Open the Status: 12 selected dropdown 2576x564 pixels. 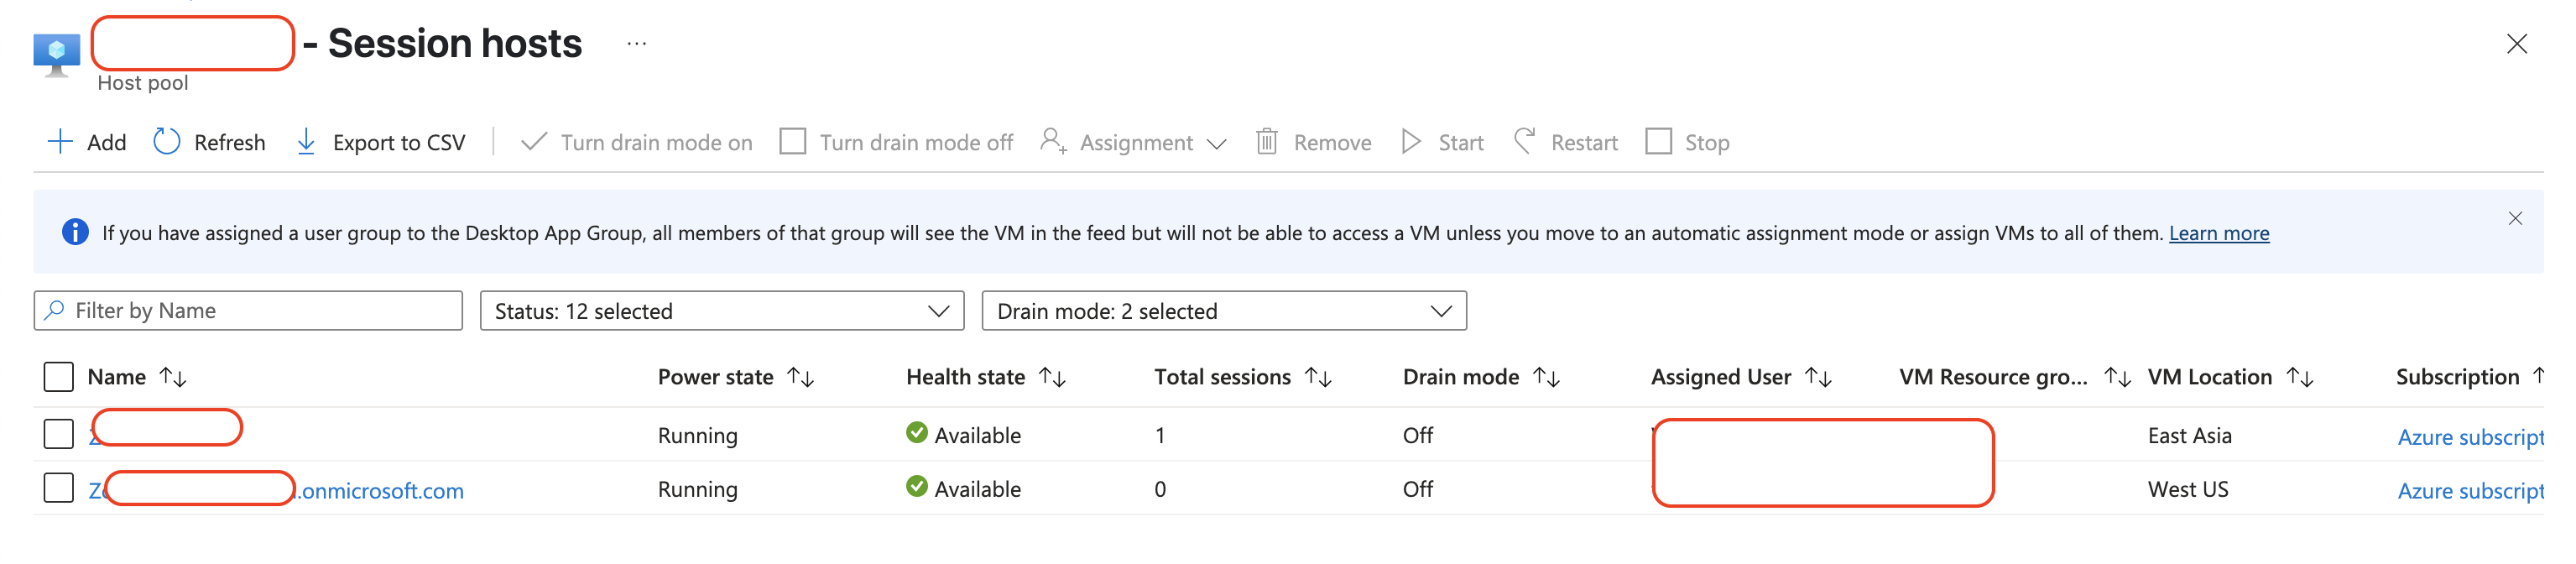pos(722,311)
